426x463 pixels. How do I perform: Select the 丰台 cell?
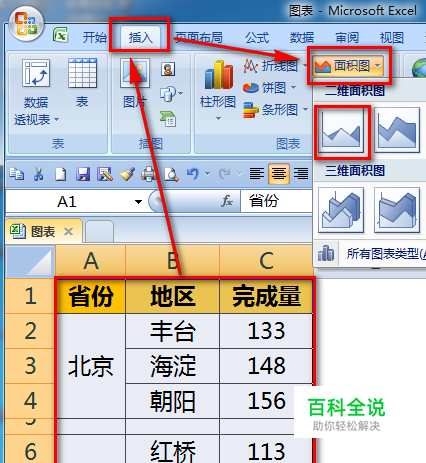(172, 331)
